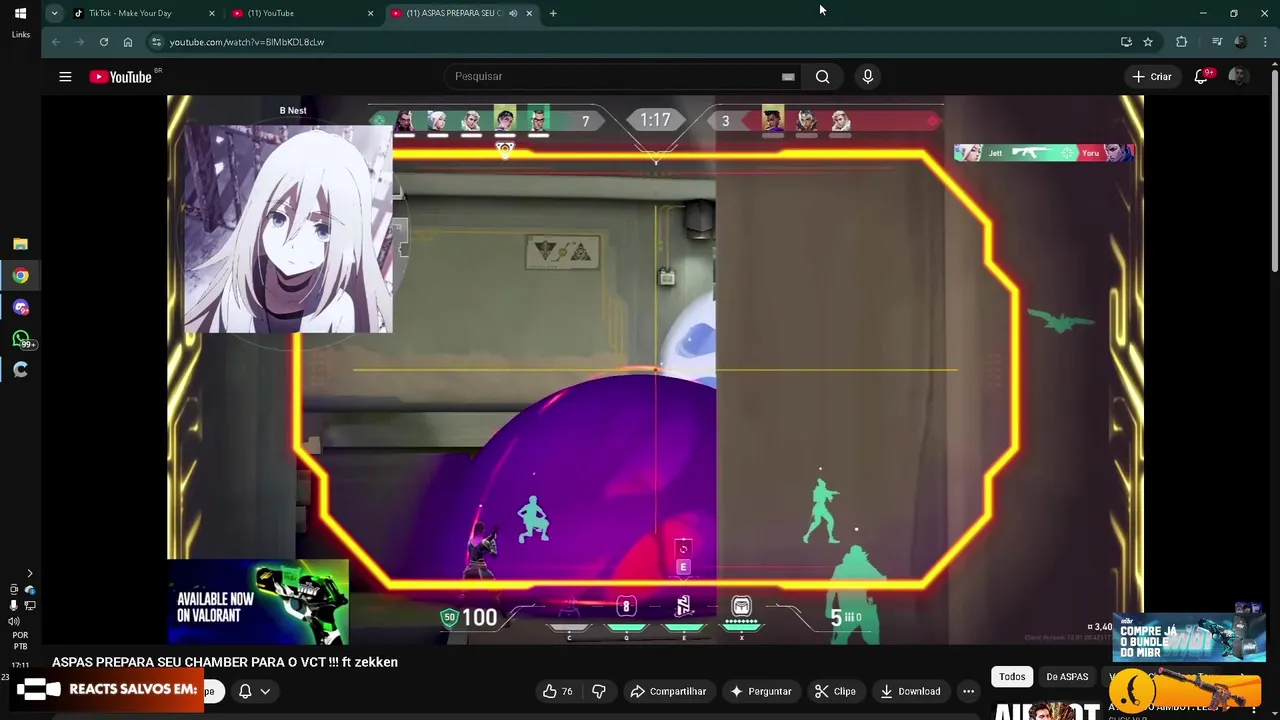Open Chrome profile avatar
This screenshot has width=1280, height=720.
(x=1241, y=42)
